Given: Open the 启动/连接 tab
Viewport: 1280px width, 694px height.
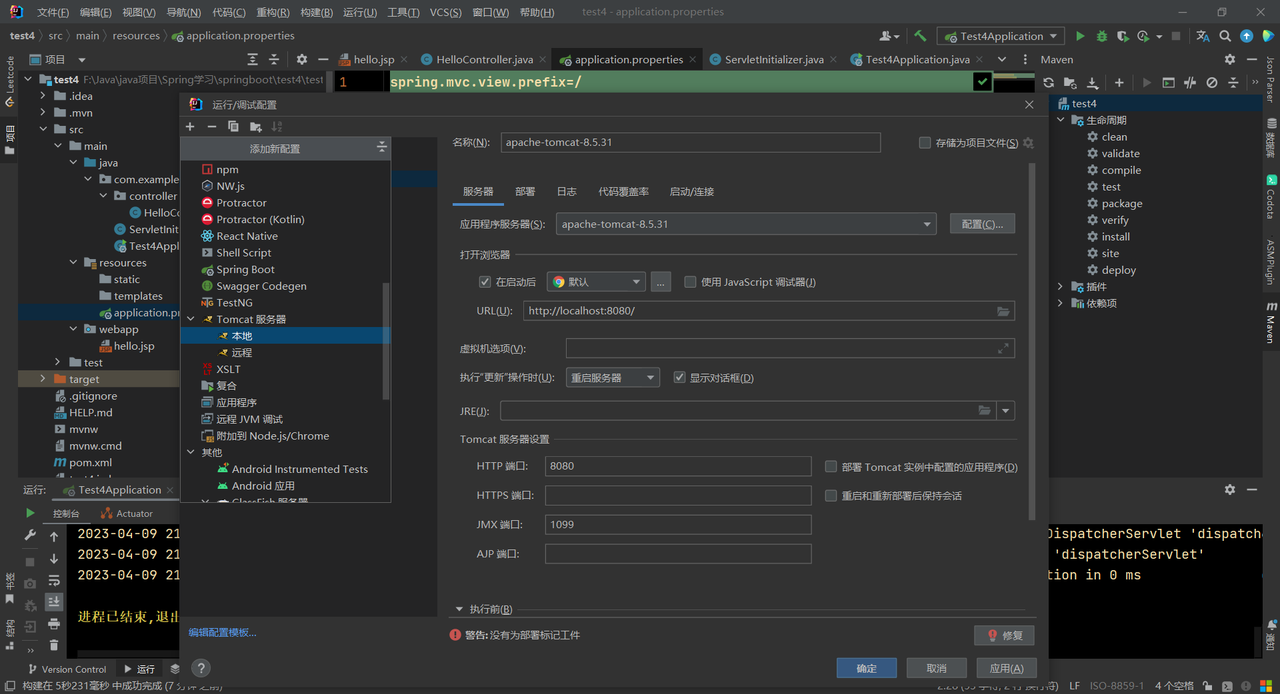Looking at the screenshot, I should 692,192.
